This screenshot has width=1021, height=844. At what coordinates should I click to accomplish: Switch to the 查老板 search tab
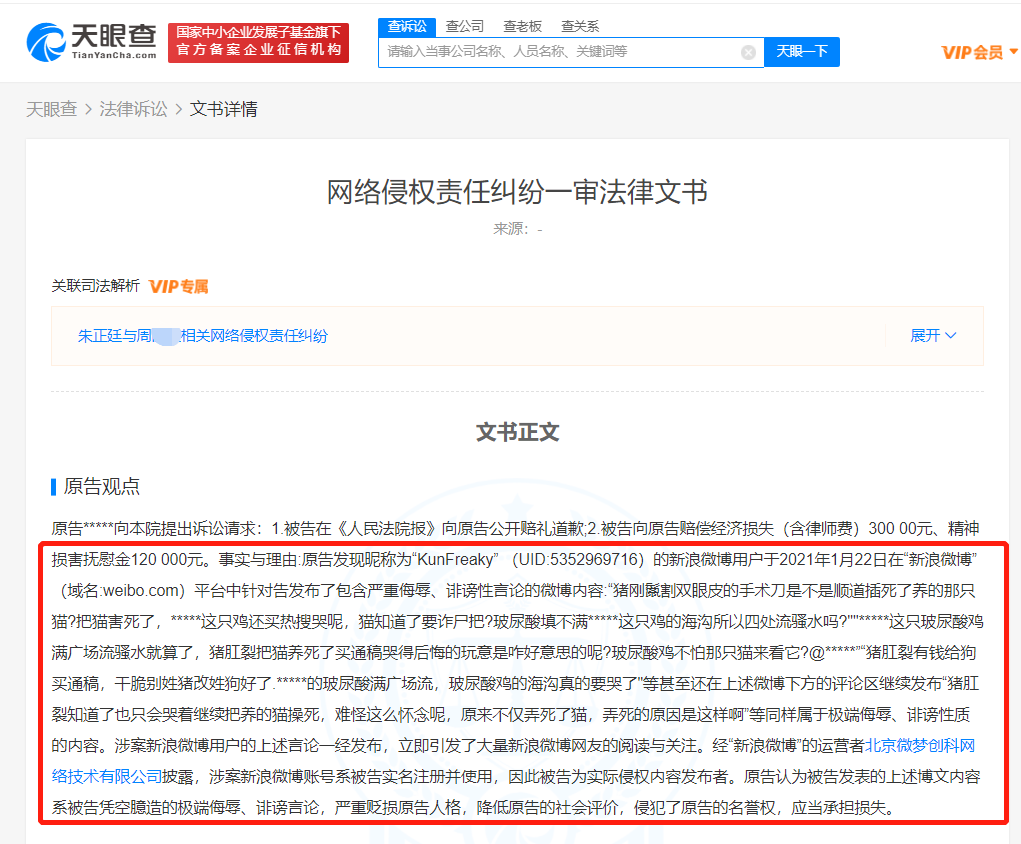pos(523,27)
